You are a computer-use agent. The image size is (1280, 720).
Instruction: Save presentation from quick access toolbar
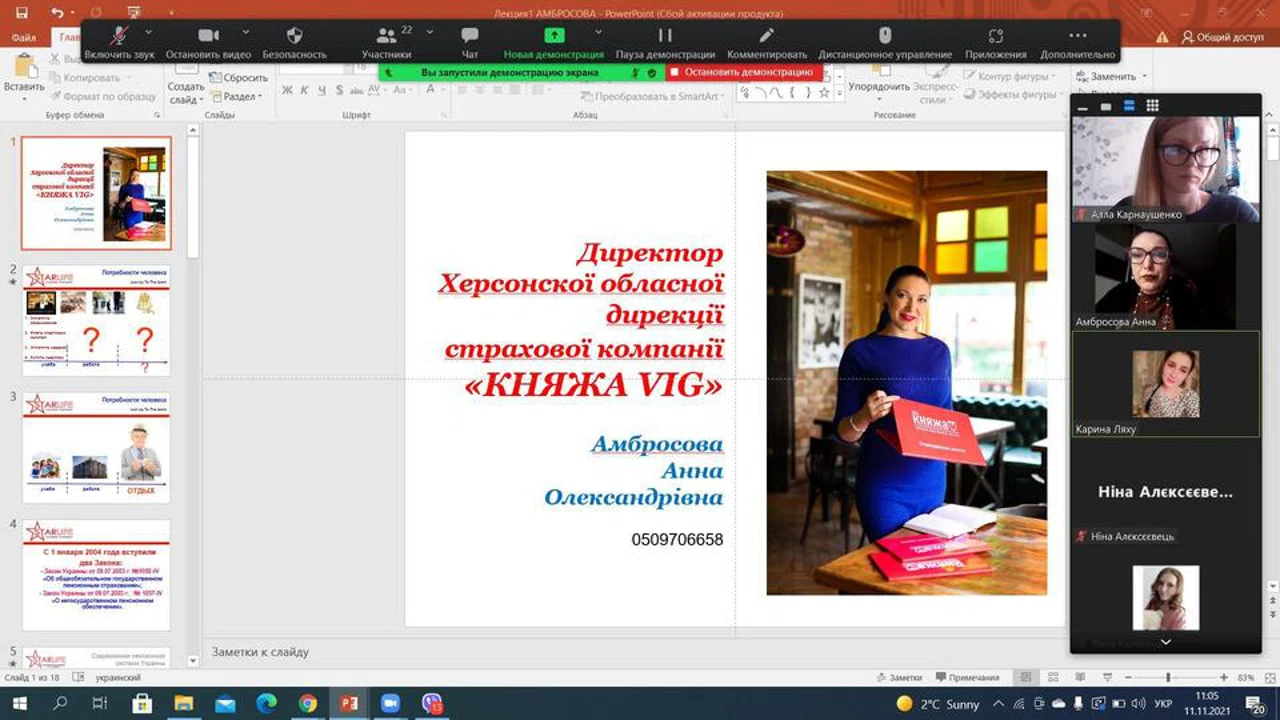(x=22, y=13)
